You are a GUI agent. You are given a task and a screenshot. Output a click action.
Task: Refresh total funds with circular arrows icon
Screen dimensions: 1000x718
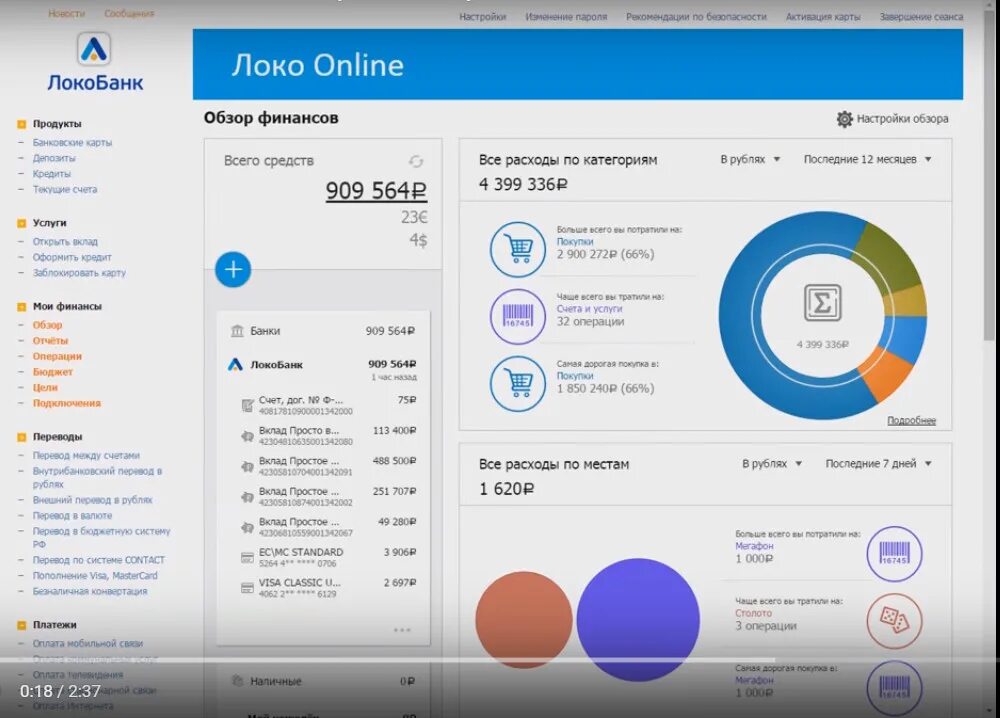[x=416, y=161]
